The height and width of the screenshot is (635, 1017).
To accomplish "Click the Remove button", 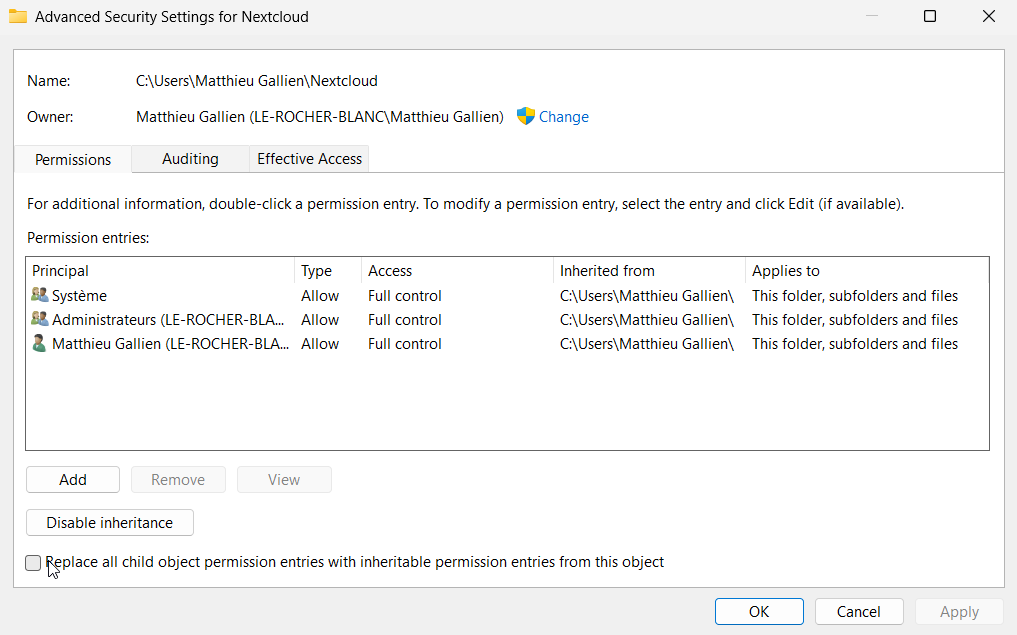I will point(178,479).
